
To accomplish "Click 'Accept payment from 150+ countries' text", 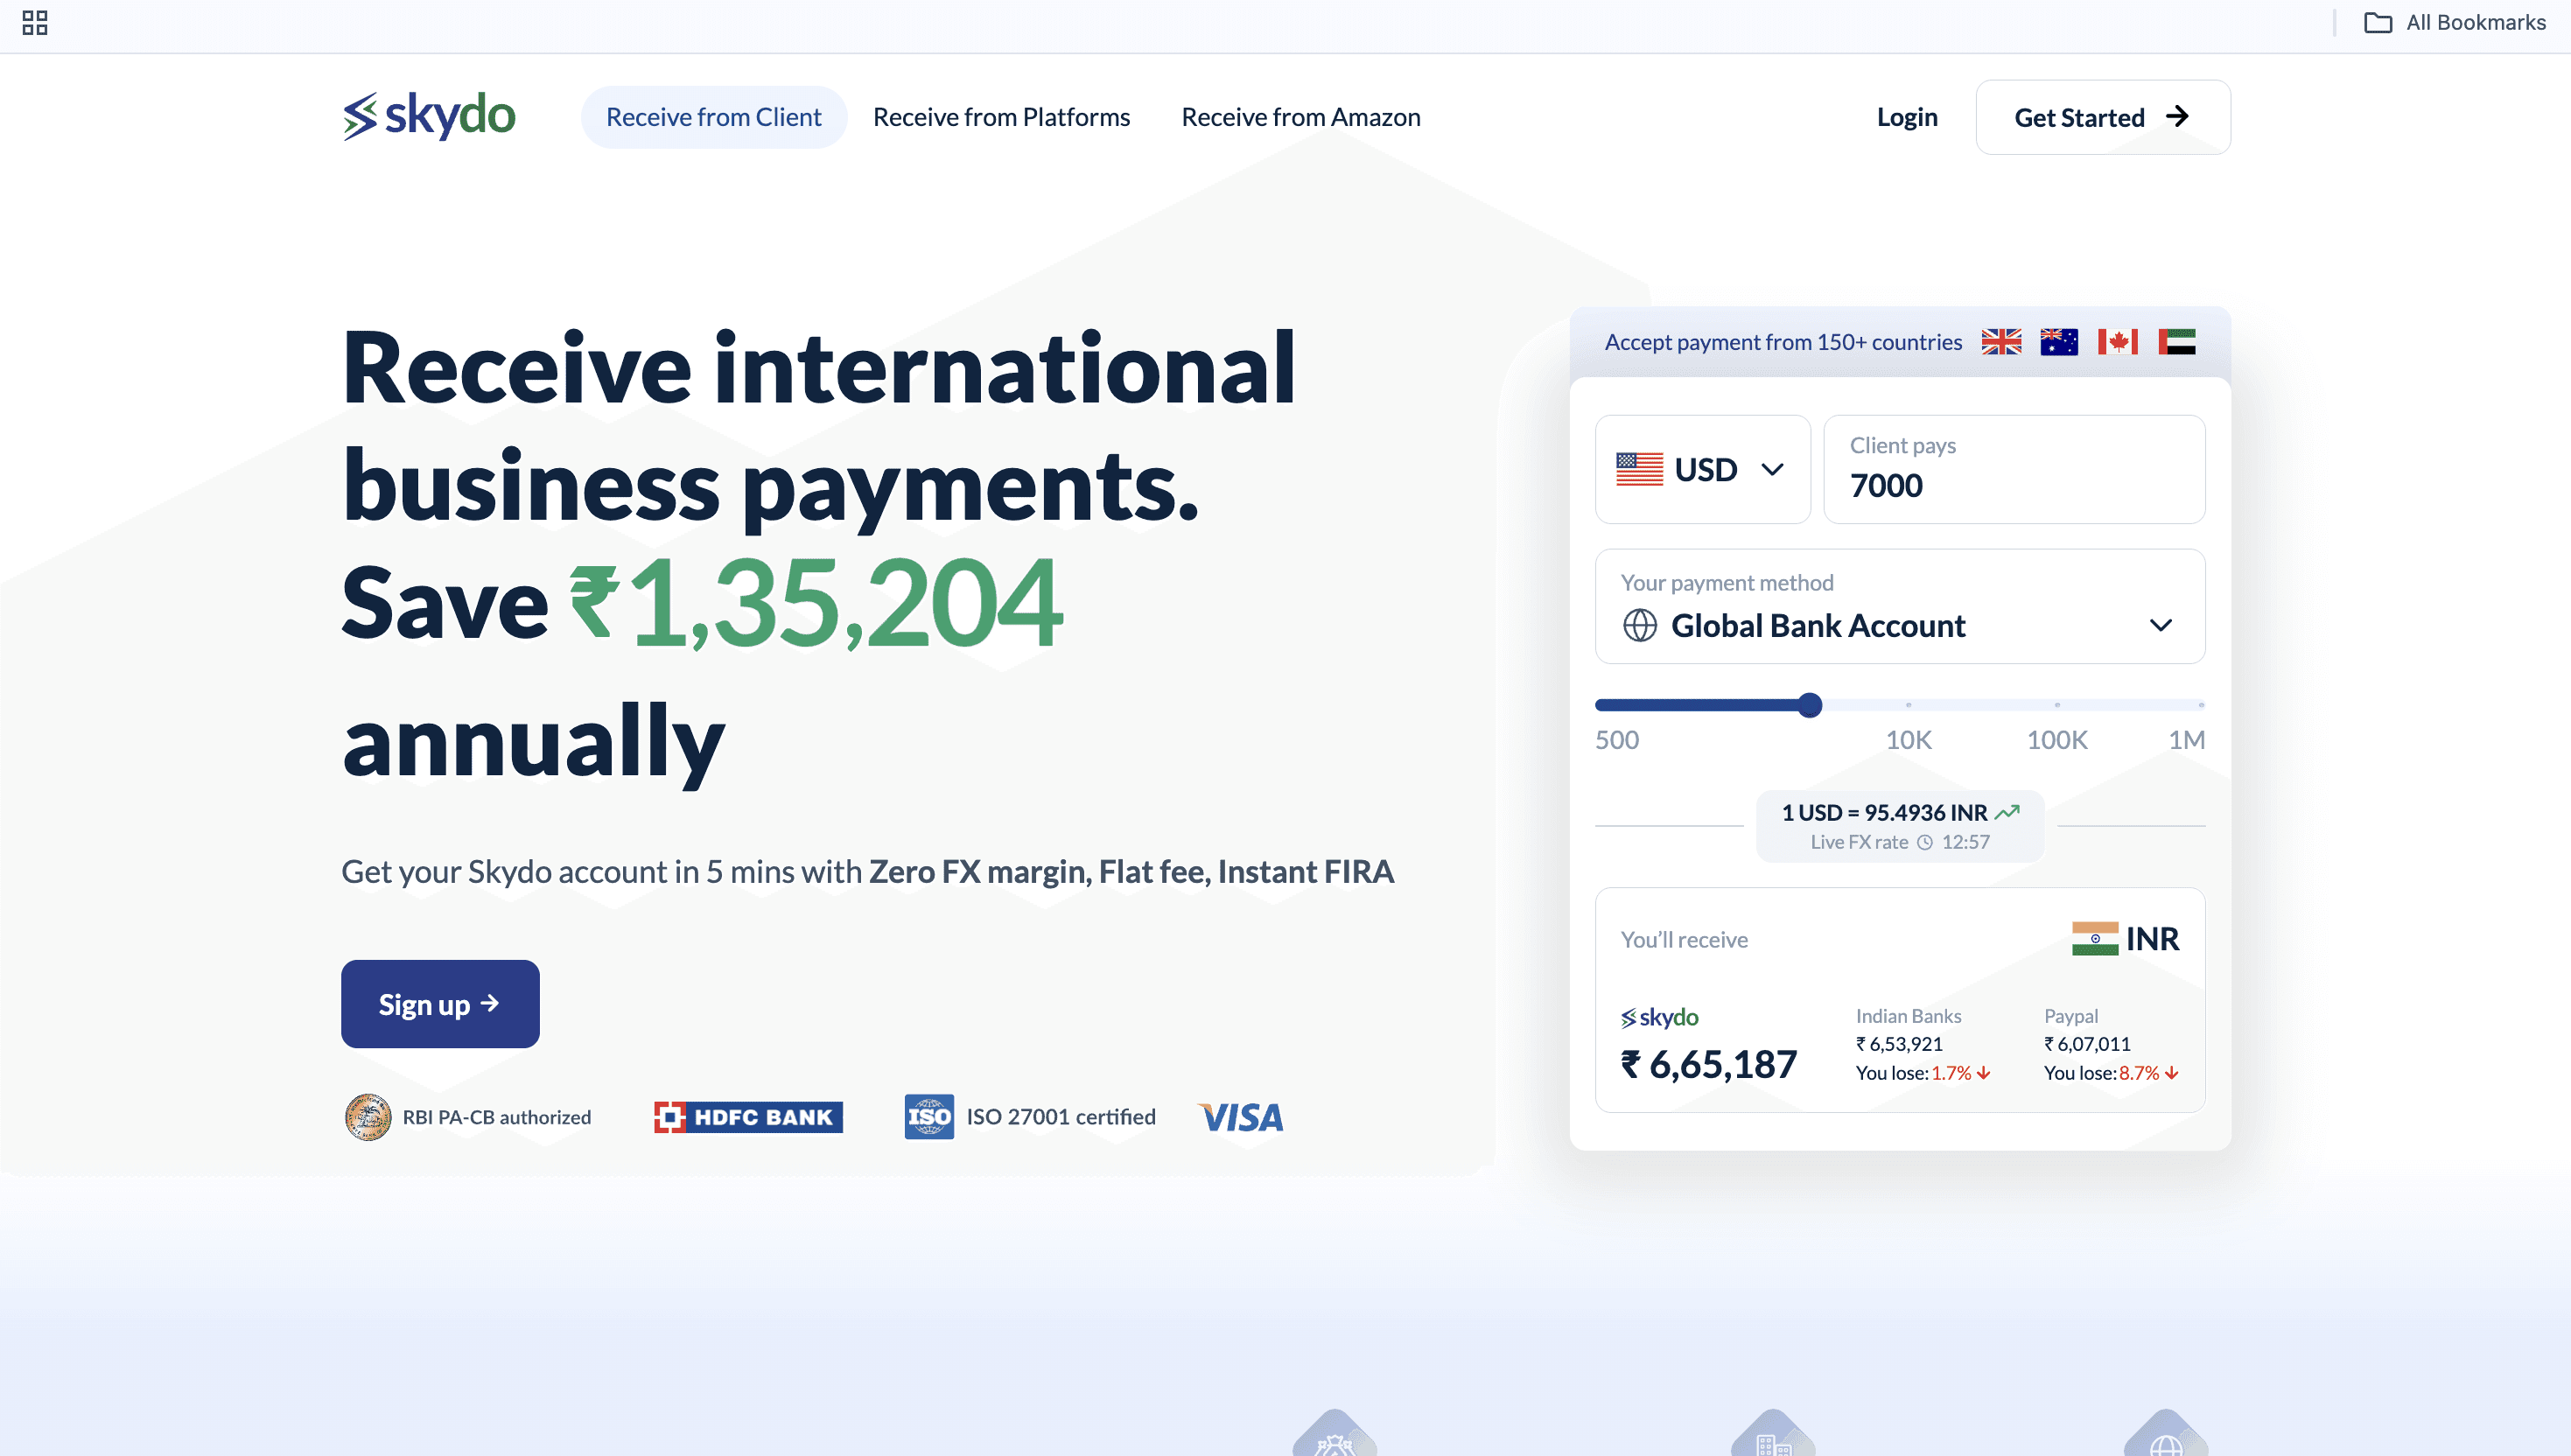I will pos(1783,342).
